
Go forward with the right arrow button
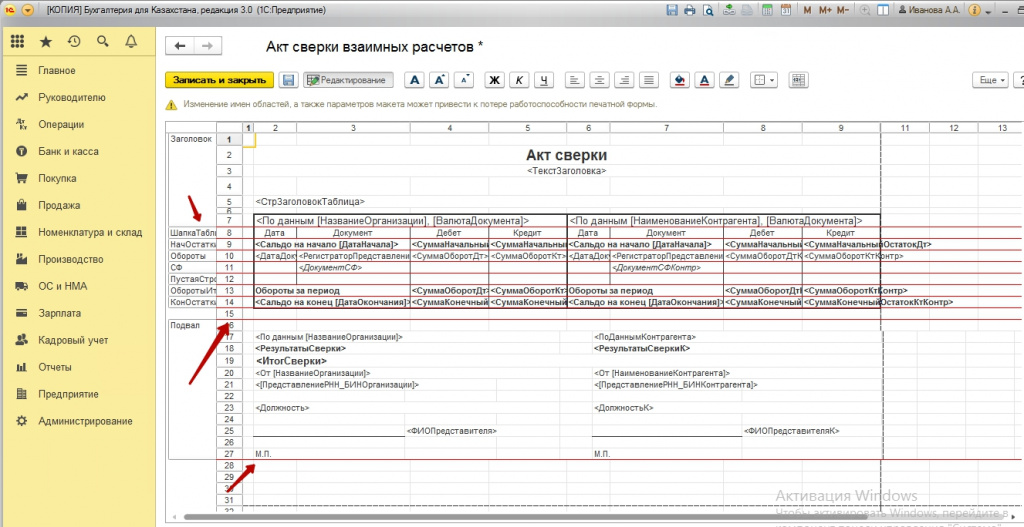click(208, 46)
